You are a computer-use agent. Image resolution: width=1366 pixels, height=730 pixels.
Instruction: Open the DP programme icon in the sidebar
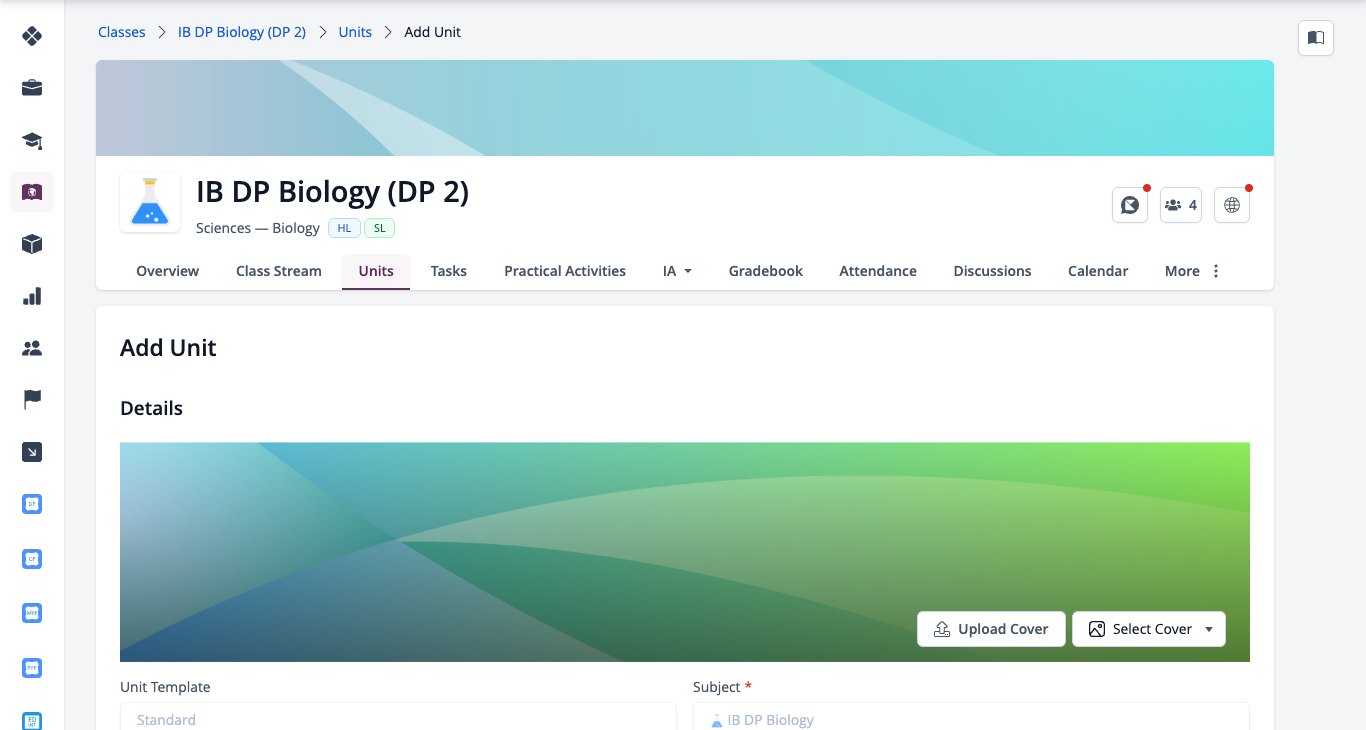coord(32,504)
